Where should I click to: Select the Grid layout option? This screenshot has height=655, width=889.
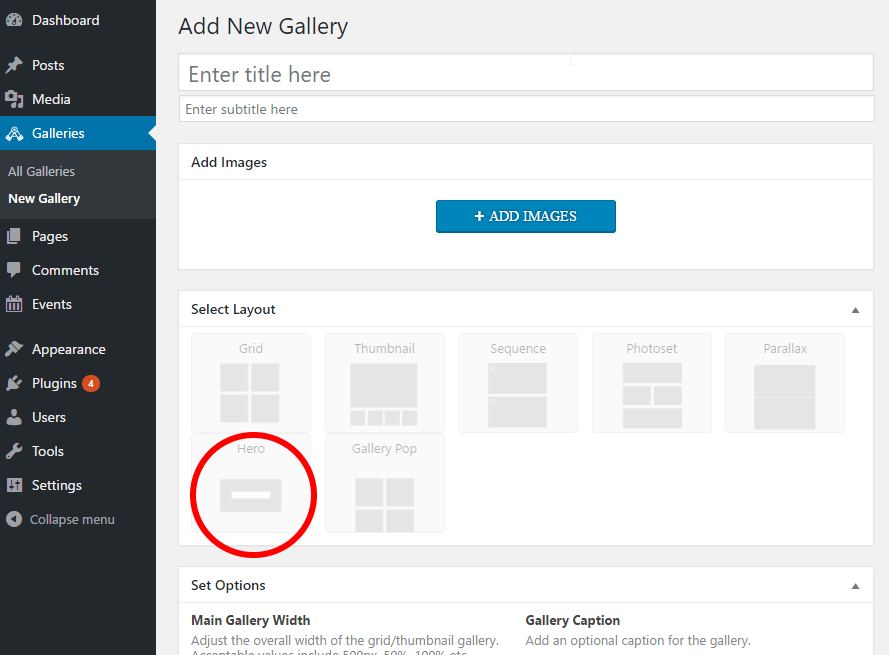pyautogui.click(x=250, y=383)
